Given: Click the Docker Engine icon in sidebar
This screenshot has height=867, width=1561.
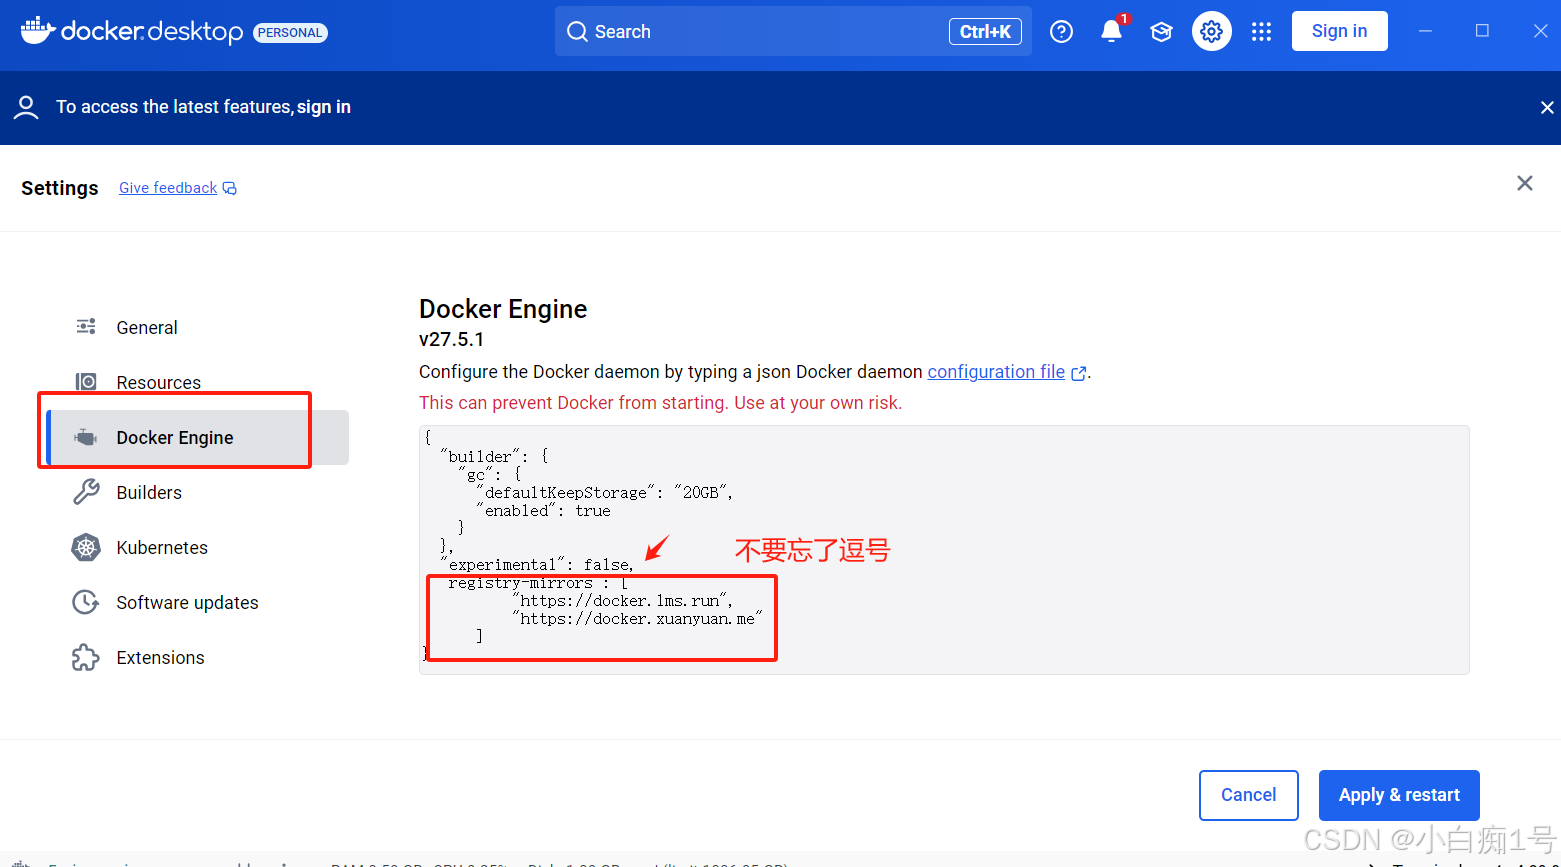Looking at the screenshot, I should click(x=86, y=437).
